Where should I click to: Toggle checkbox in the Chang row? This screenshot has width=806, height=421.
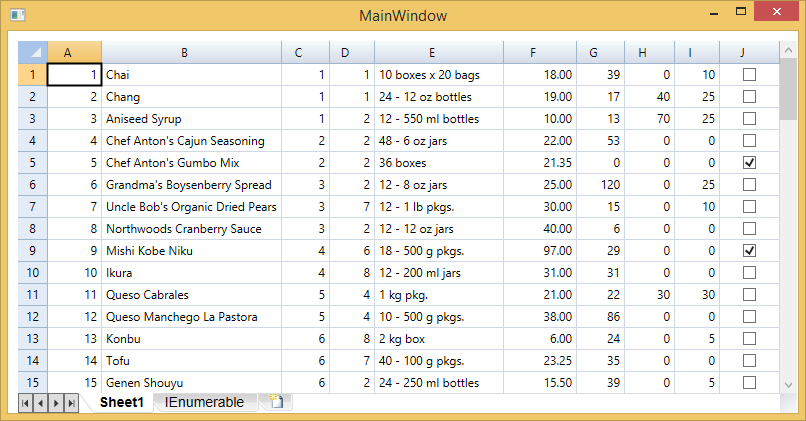pos(749,97)
